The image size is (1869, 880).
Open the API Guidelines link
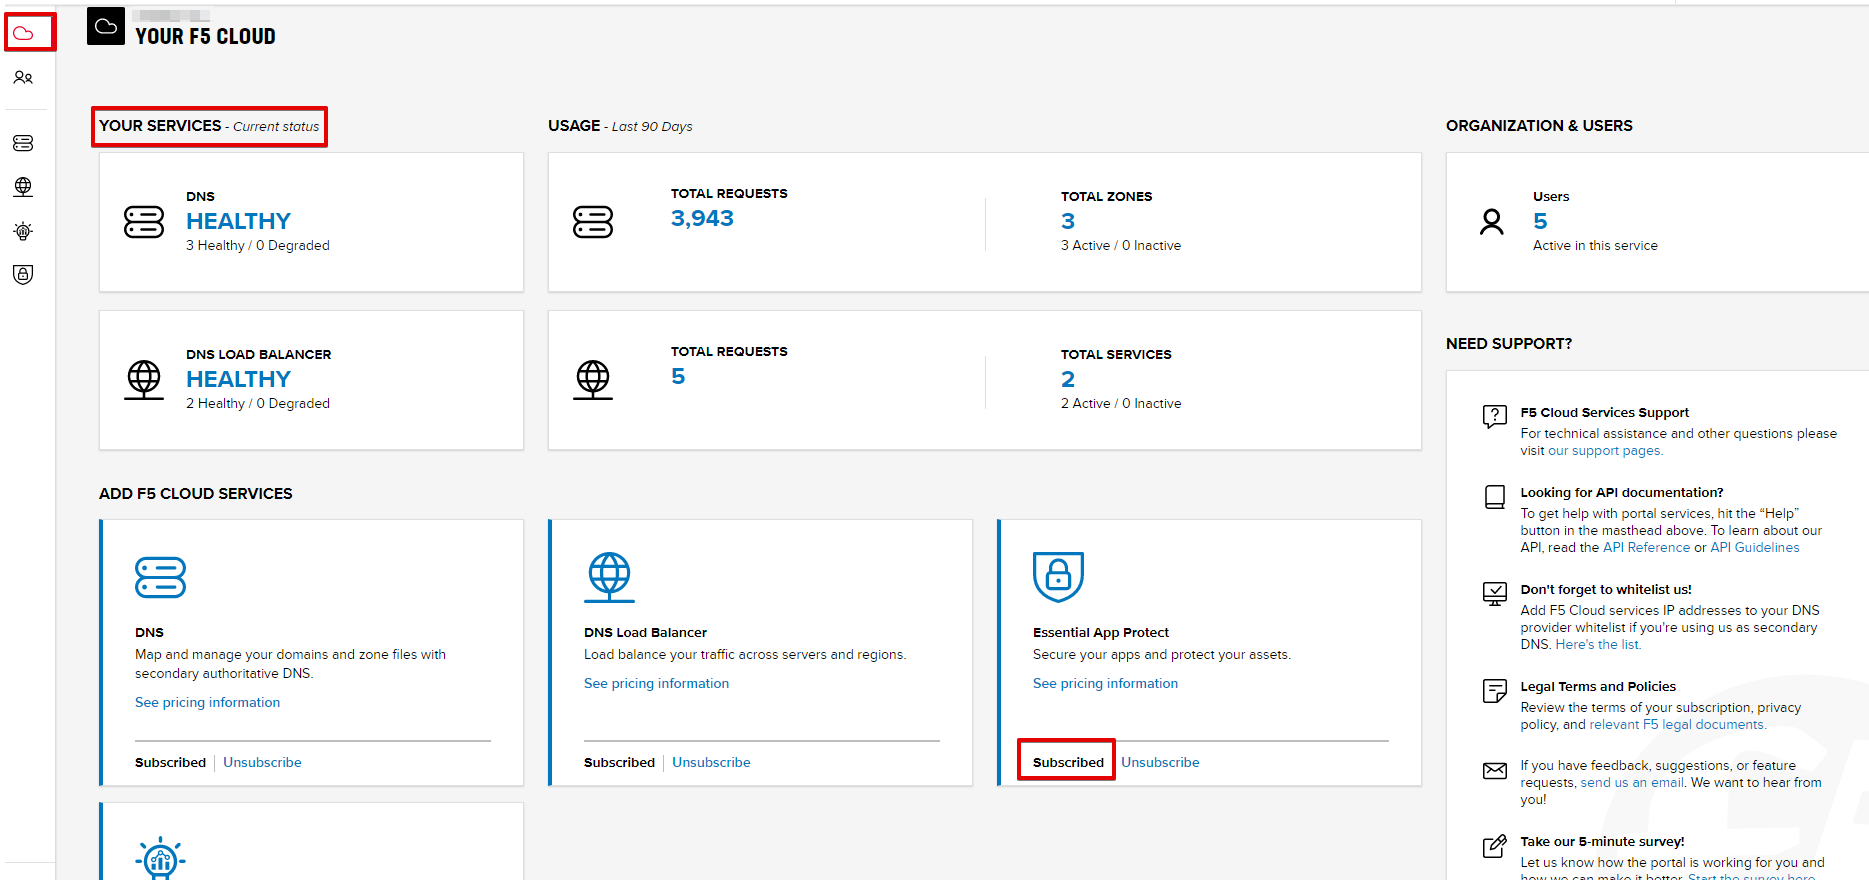(1755, 547)
